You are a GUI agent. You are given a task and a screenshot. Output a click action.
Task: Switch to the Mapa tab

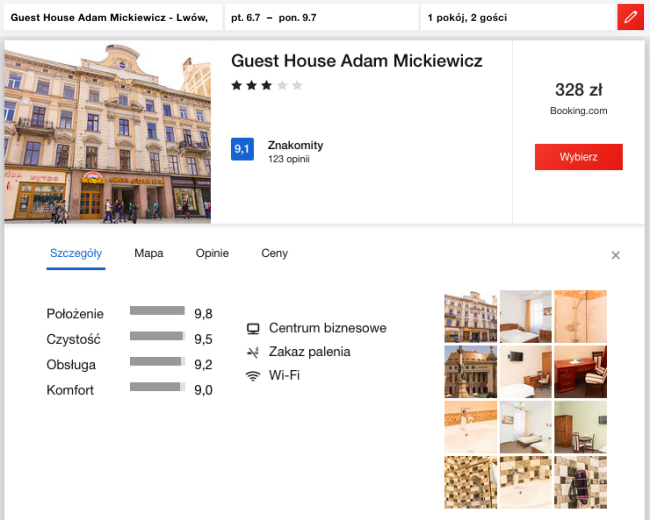pos(149,254)
